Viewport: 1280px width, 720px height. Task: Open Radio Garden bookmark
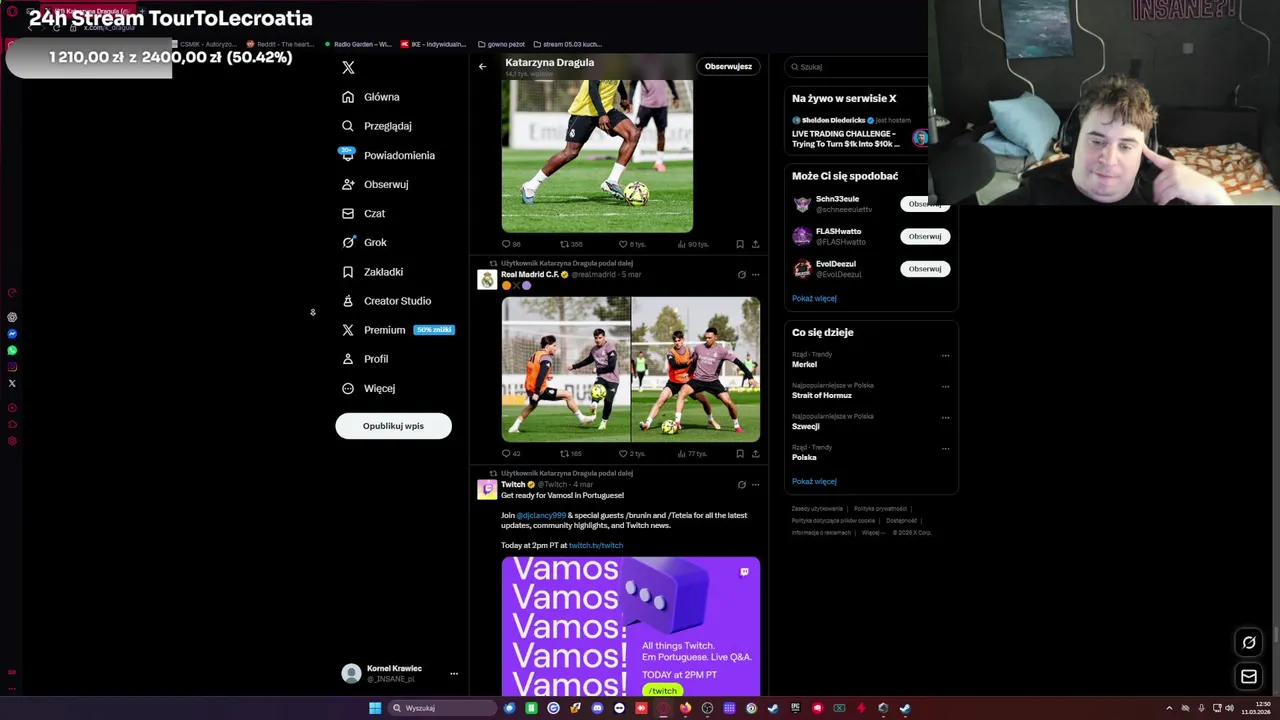358,44
